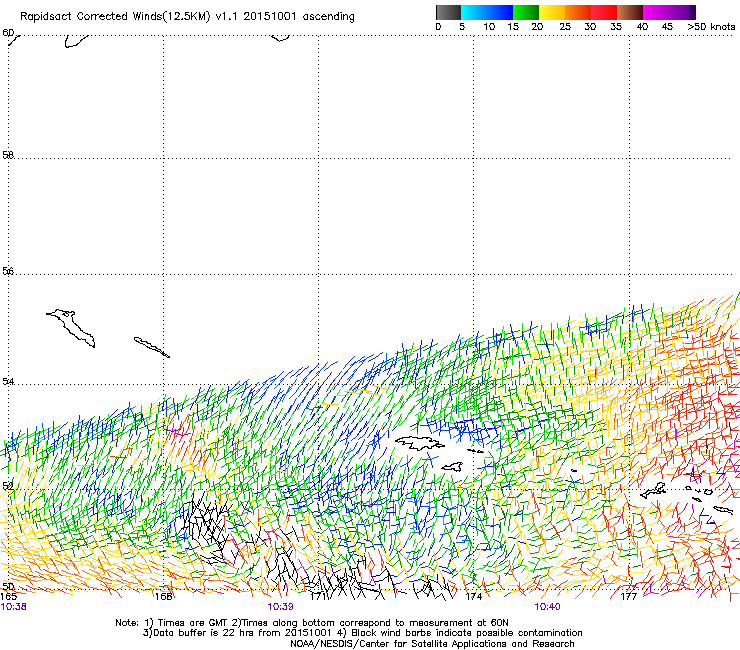The height and width of the screenshot is (650, 740).
Task: Select the magenta-purple 40–50 knots legend segment
Action: [669, 12]
